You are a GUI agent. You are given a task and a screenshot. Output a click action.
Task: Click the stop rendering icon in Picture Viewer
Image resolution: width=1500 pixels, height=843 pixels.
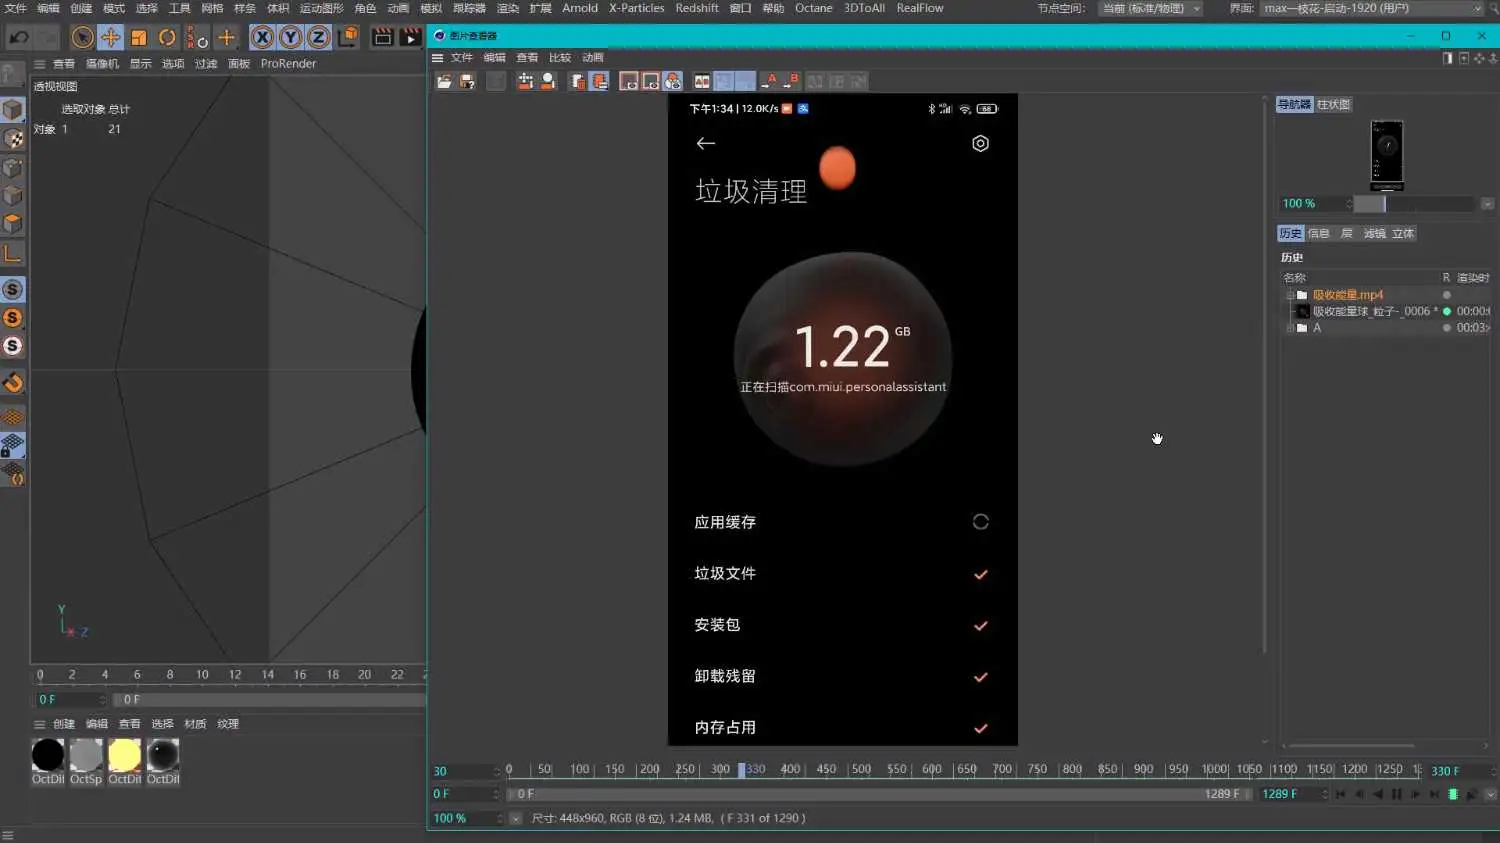click(x=495, y=81)
